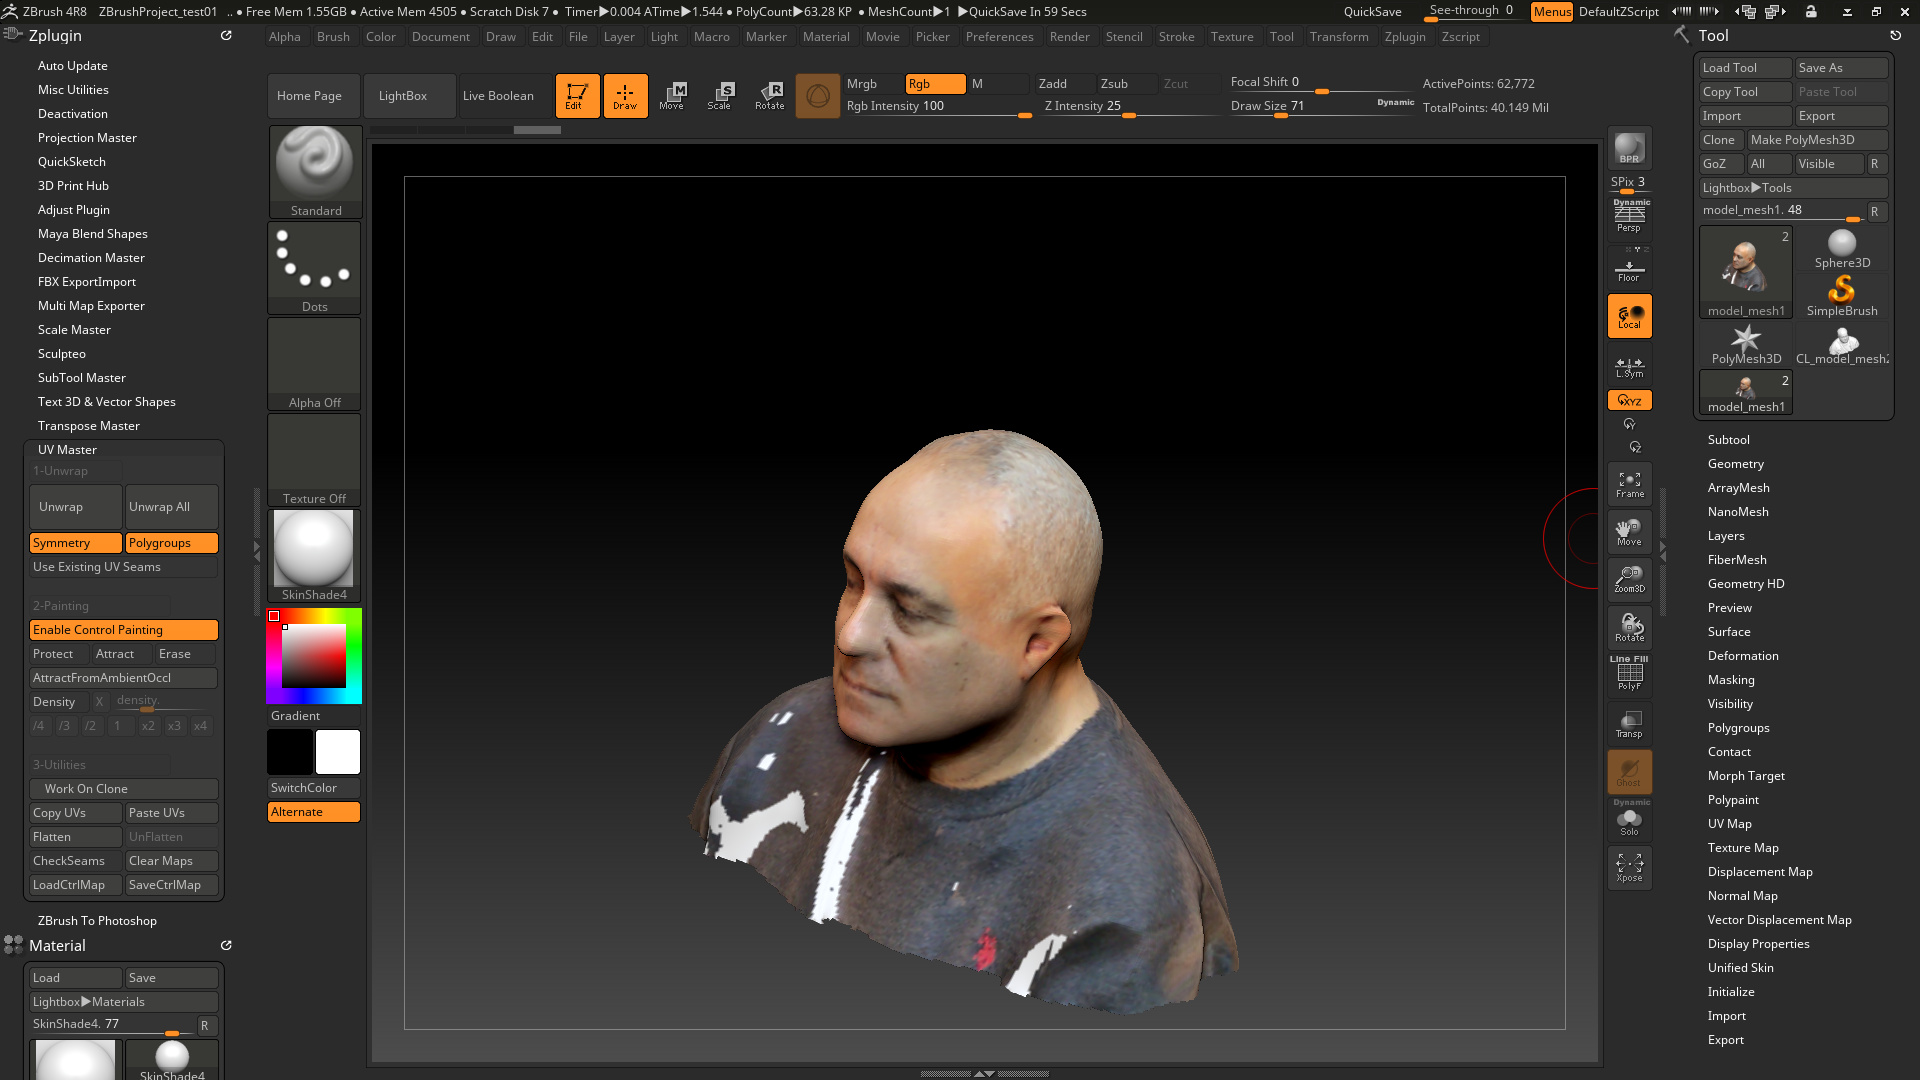
Task: Toggle Polygroups in UV Master
Action: tap(171, 543)
